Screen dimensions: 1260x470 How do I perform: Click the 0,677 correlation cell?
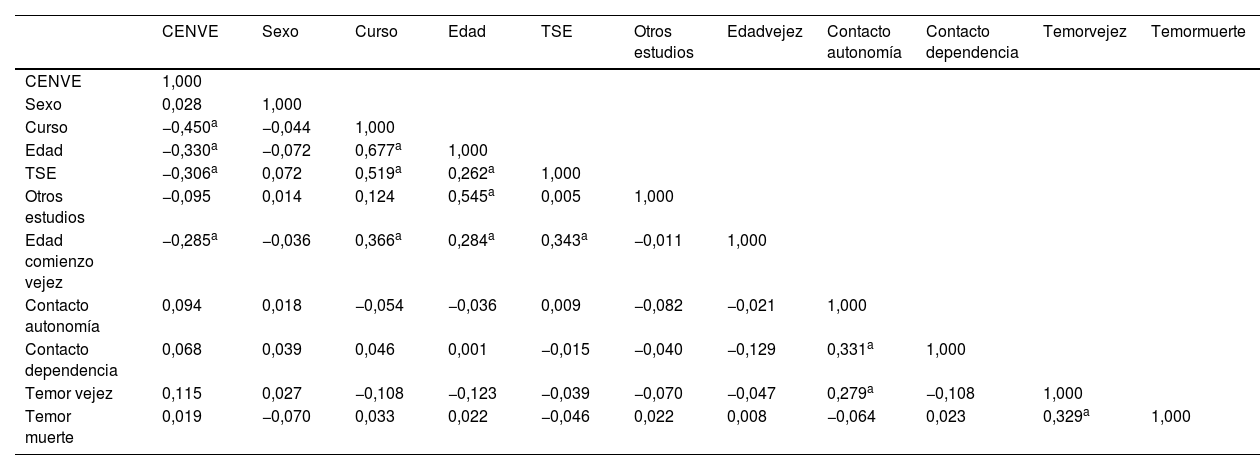coord(377,150)
